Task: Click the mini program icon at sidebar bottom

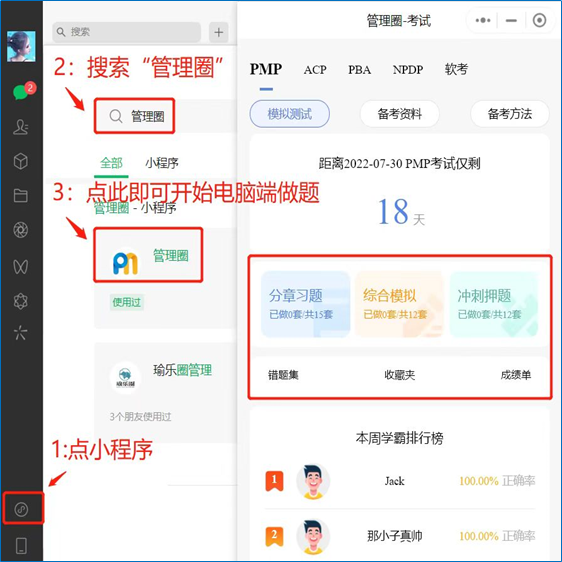Action: click(x=21, y=509)
